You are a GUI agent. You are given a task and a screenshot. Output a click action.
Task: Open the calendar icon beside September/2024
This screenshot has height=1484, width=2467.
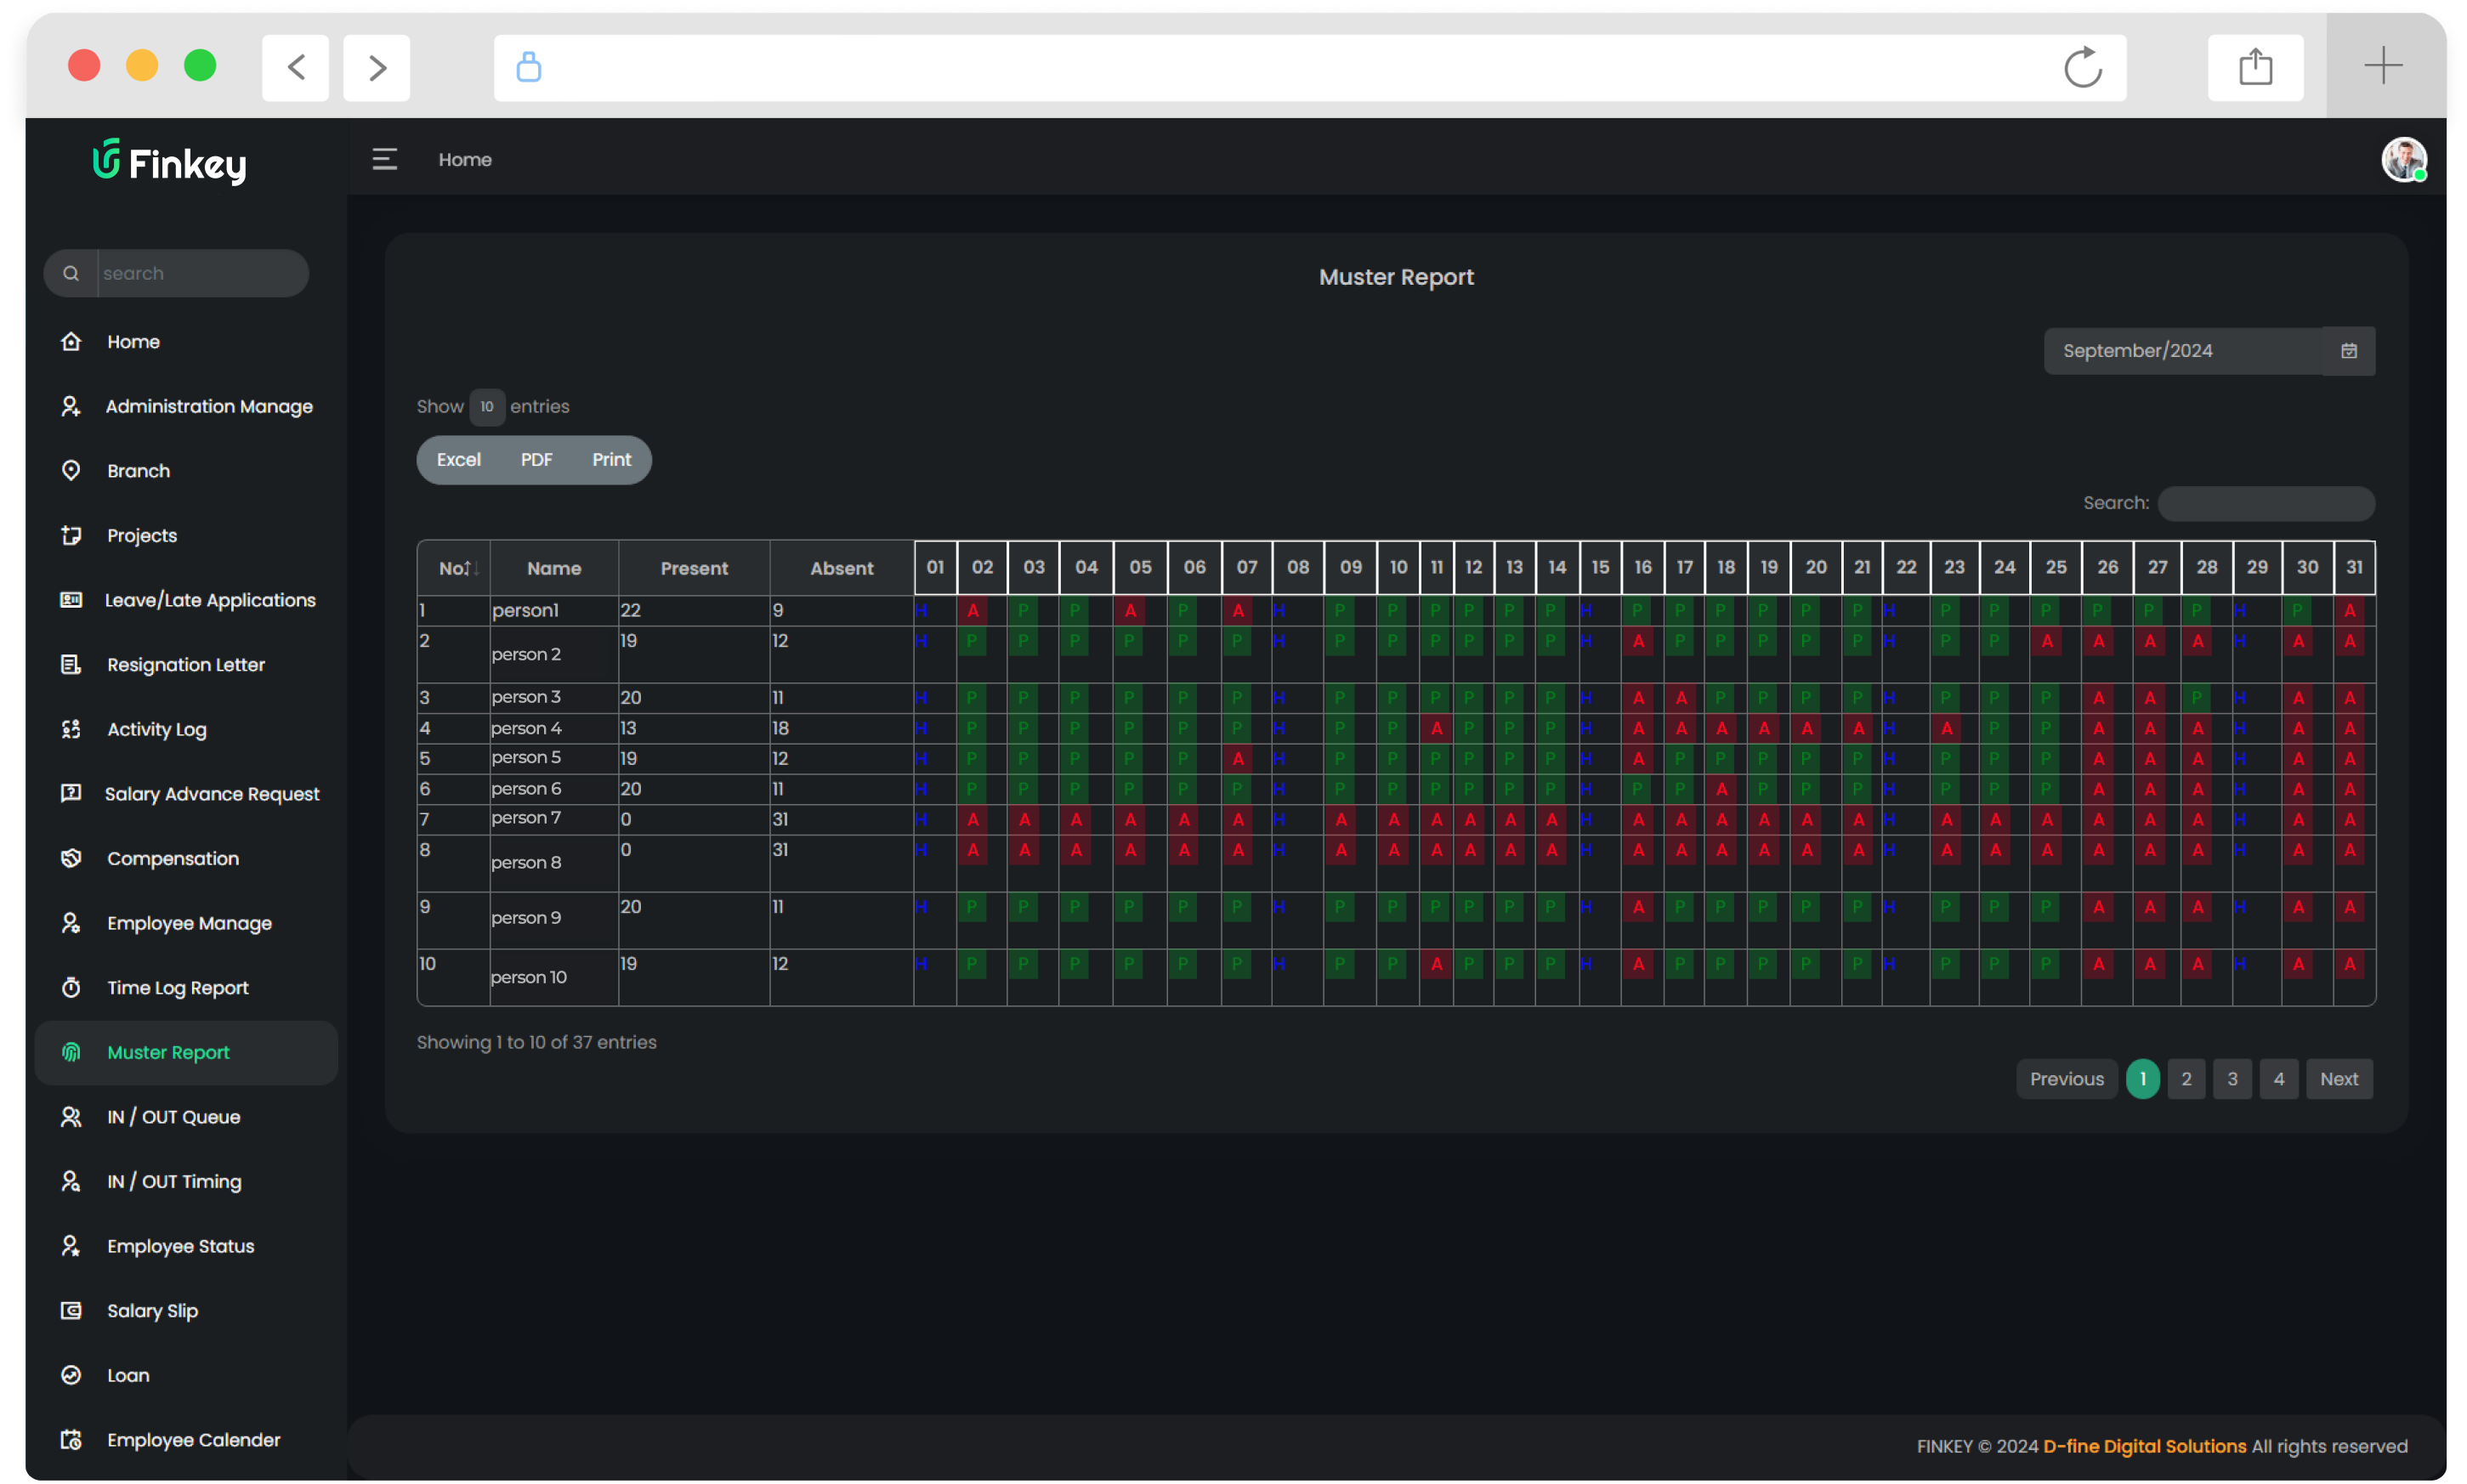click(2348, 351)
